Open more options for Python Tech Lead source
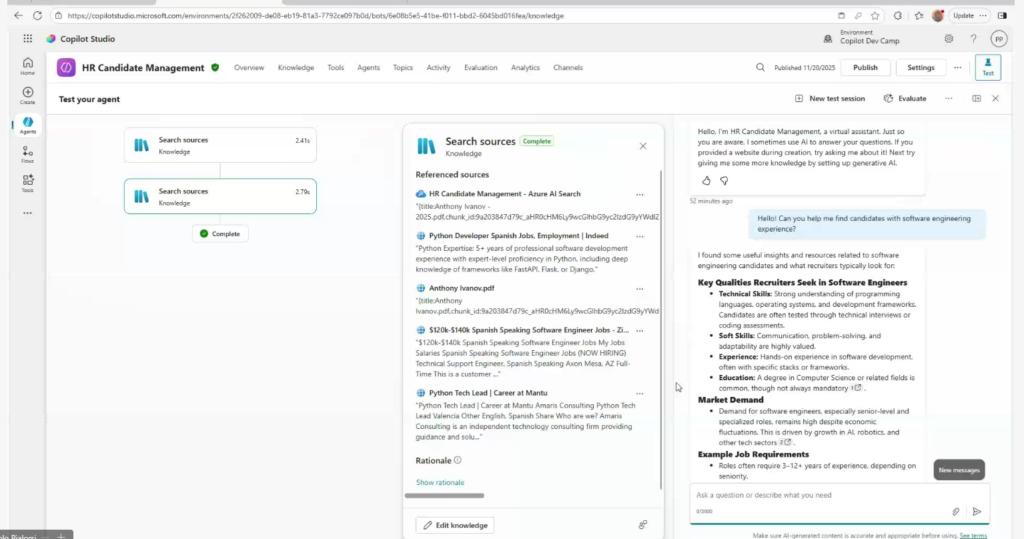1024x539 pixels. point(640,393)
